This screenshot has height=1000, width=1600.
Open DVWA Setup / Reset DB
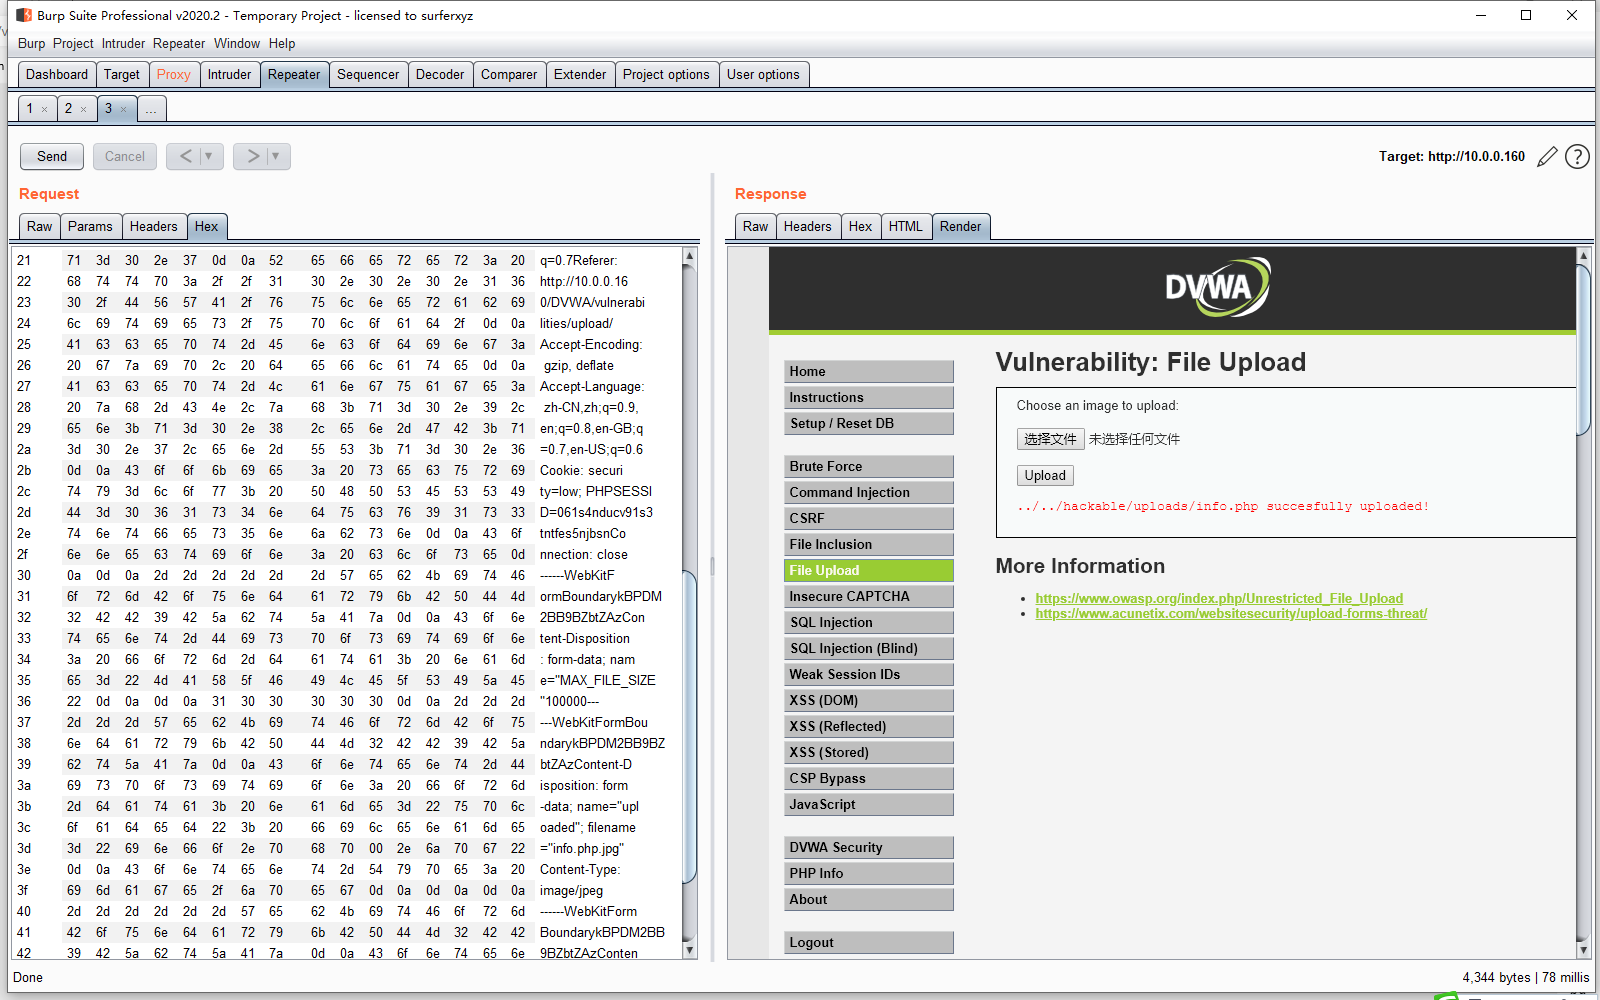(869, 424)
